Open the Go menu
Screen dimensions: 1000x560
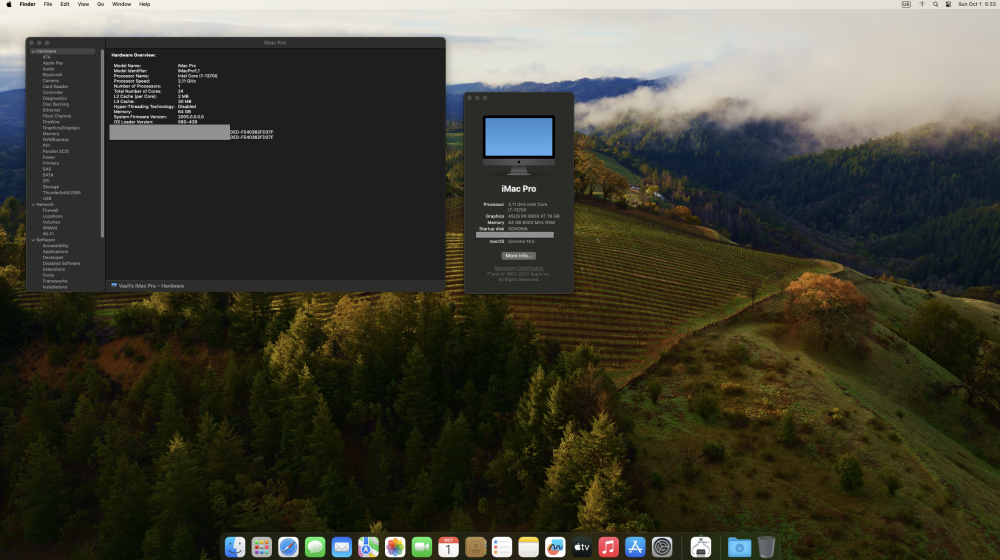[x=100, y=4]
